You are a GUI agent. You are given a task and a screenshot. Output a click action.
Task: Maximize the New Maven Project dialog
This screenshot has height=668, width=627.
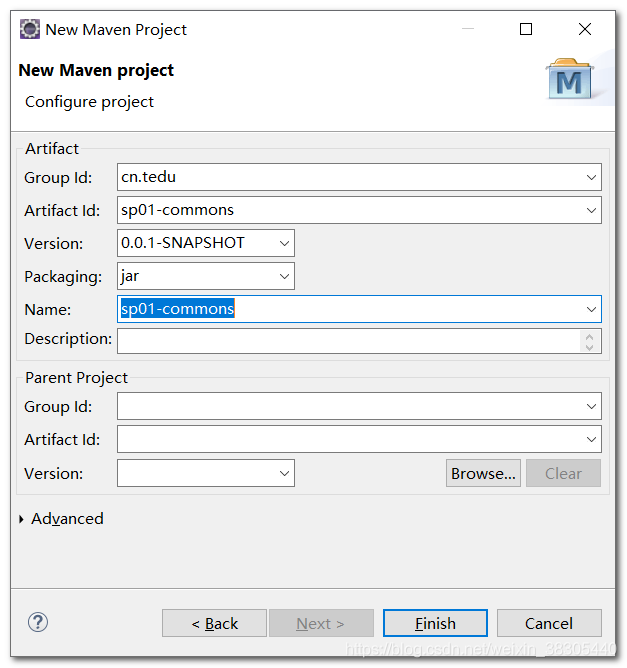[x=526, y=29]
